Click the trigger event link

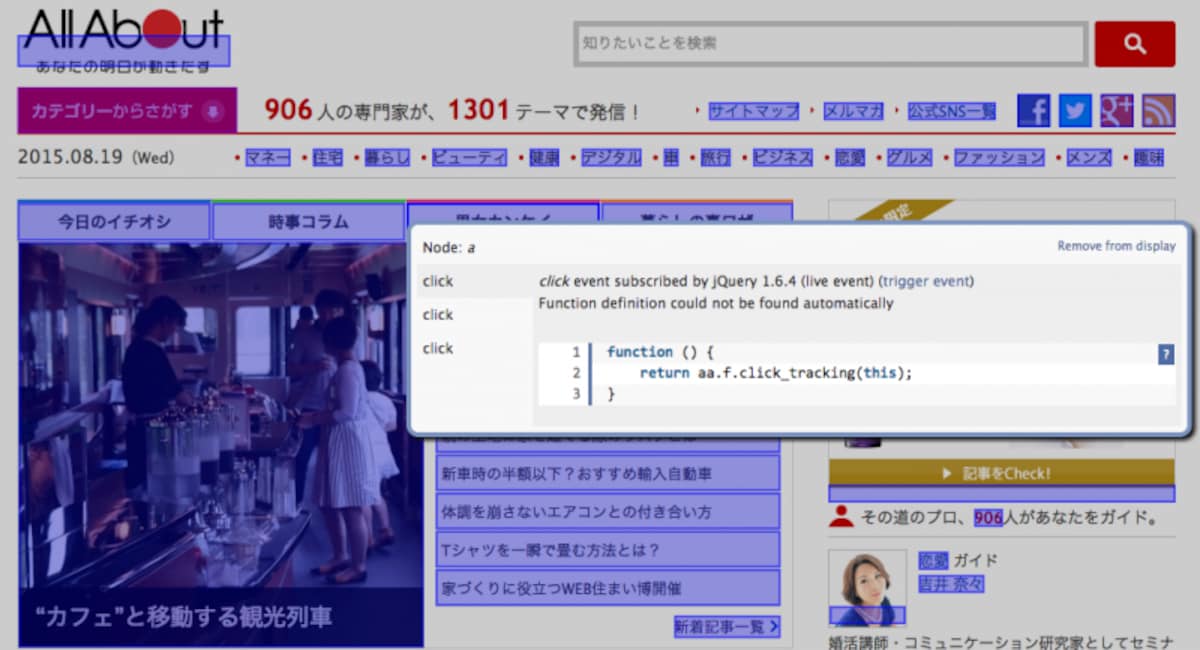(927, 281)
